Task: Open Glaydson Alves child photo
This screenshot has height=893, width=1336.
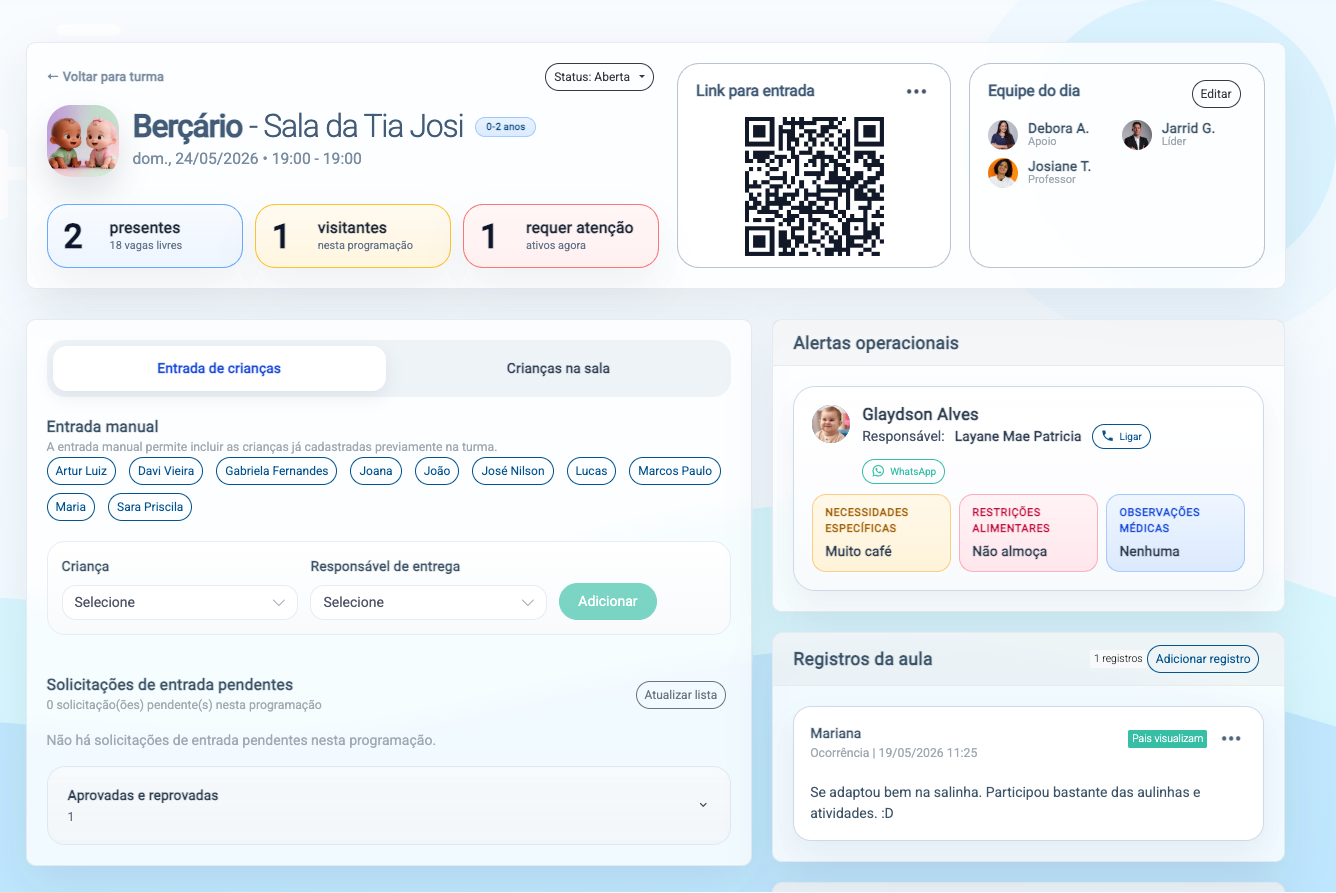Action: [831, 424]
